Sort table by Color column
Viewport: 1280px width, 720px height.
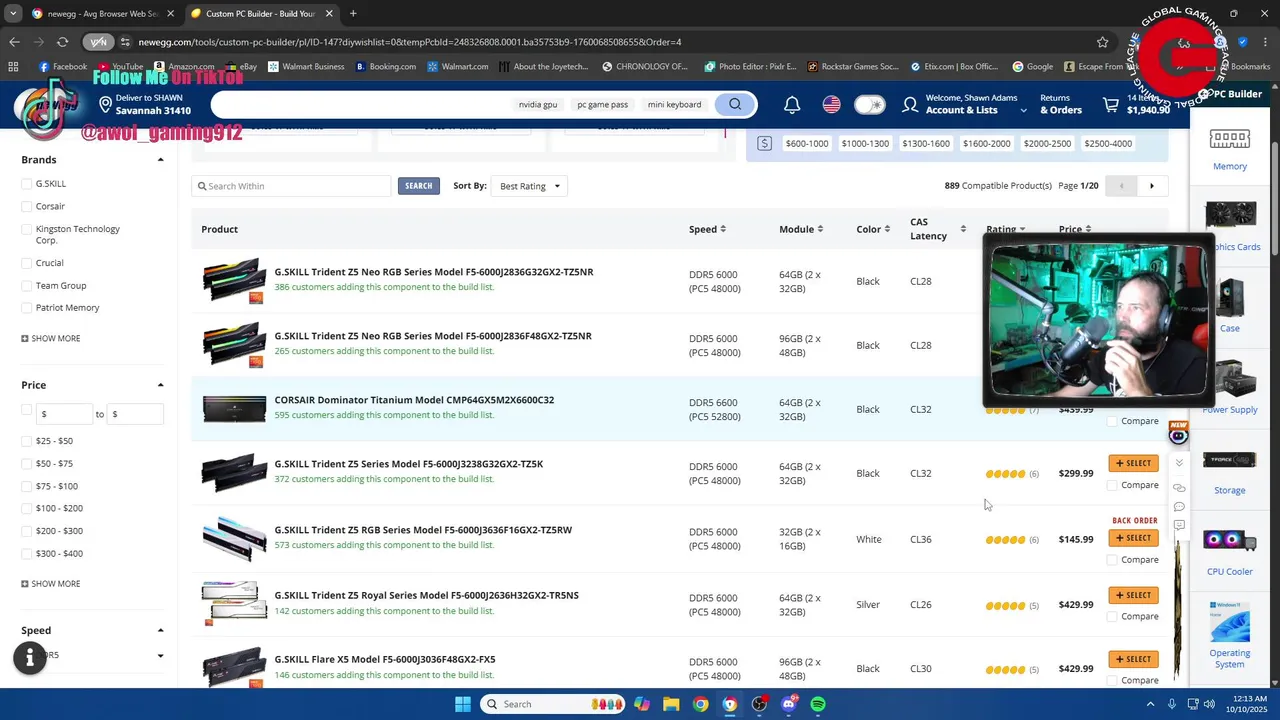[873, 229]
